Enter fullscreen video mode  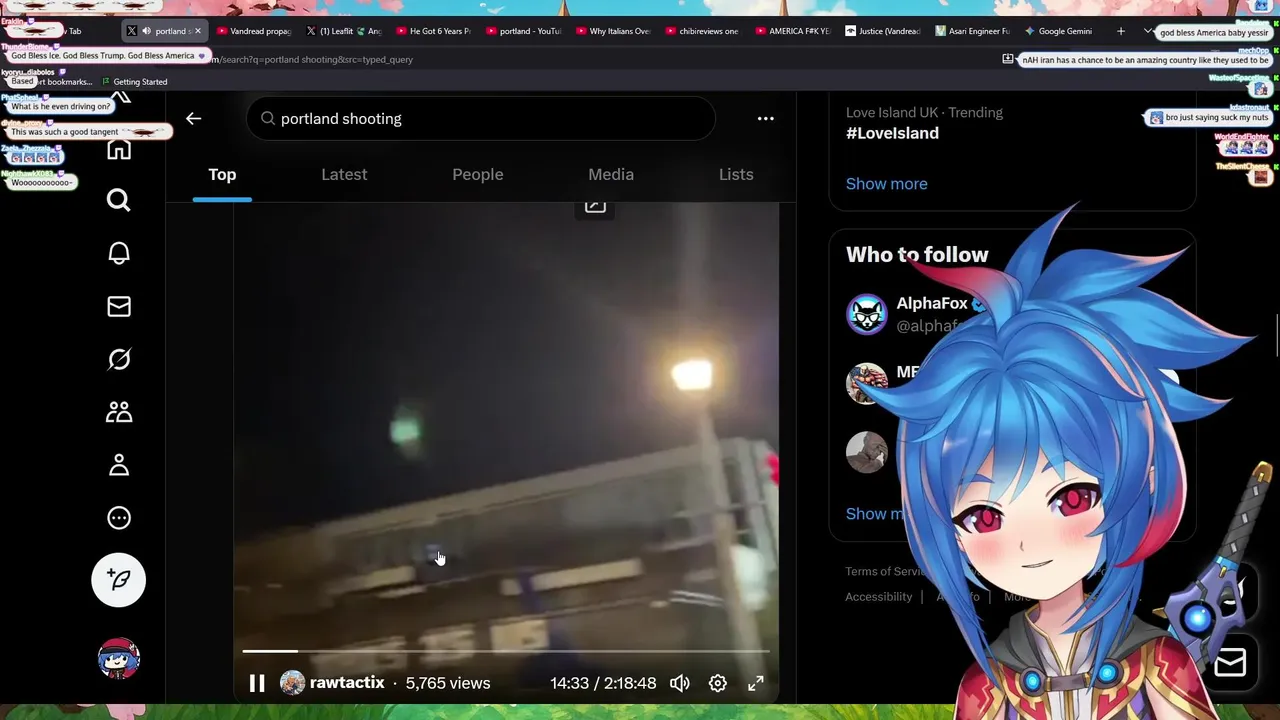(x=756, y=683)
